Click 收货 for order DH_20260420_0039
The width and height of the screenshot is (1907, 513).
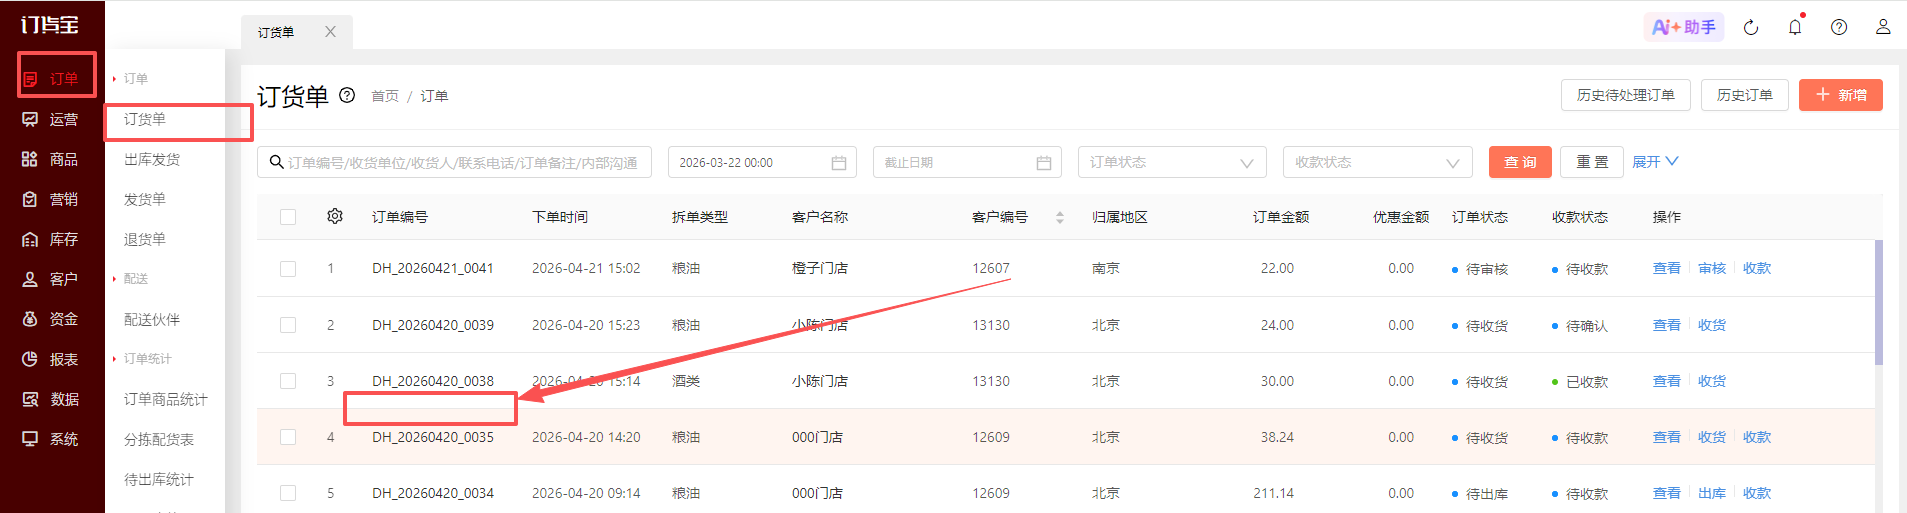(1712, 325)
